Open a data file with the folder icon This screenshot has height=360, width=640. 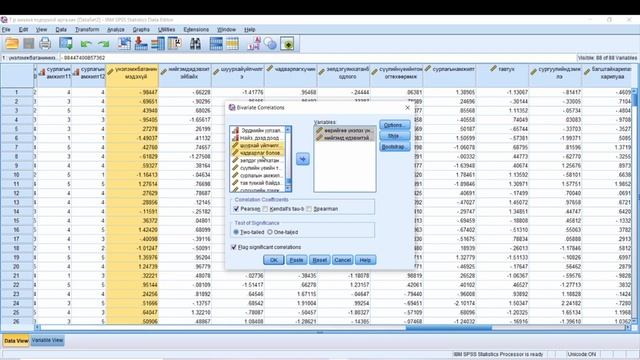click(x=12, y=43)
